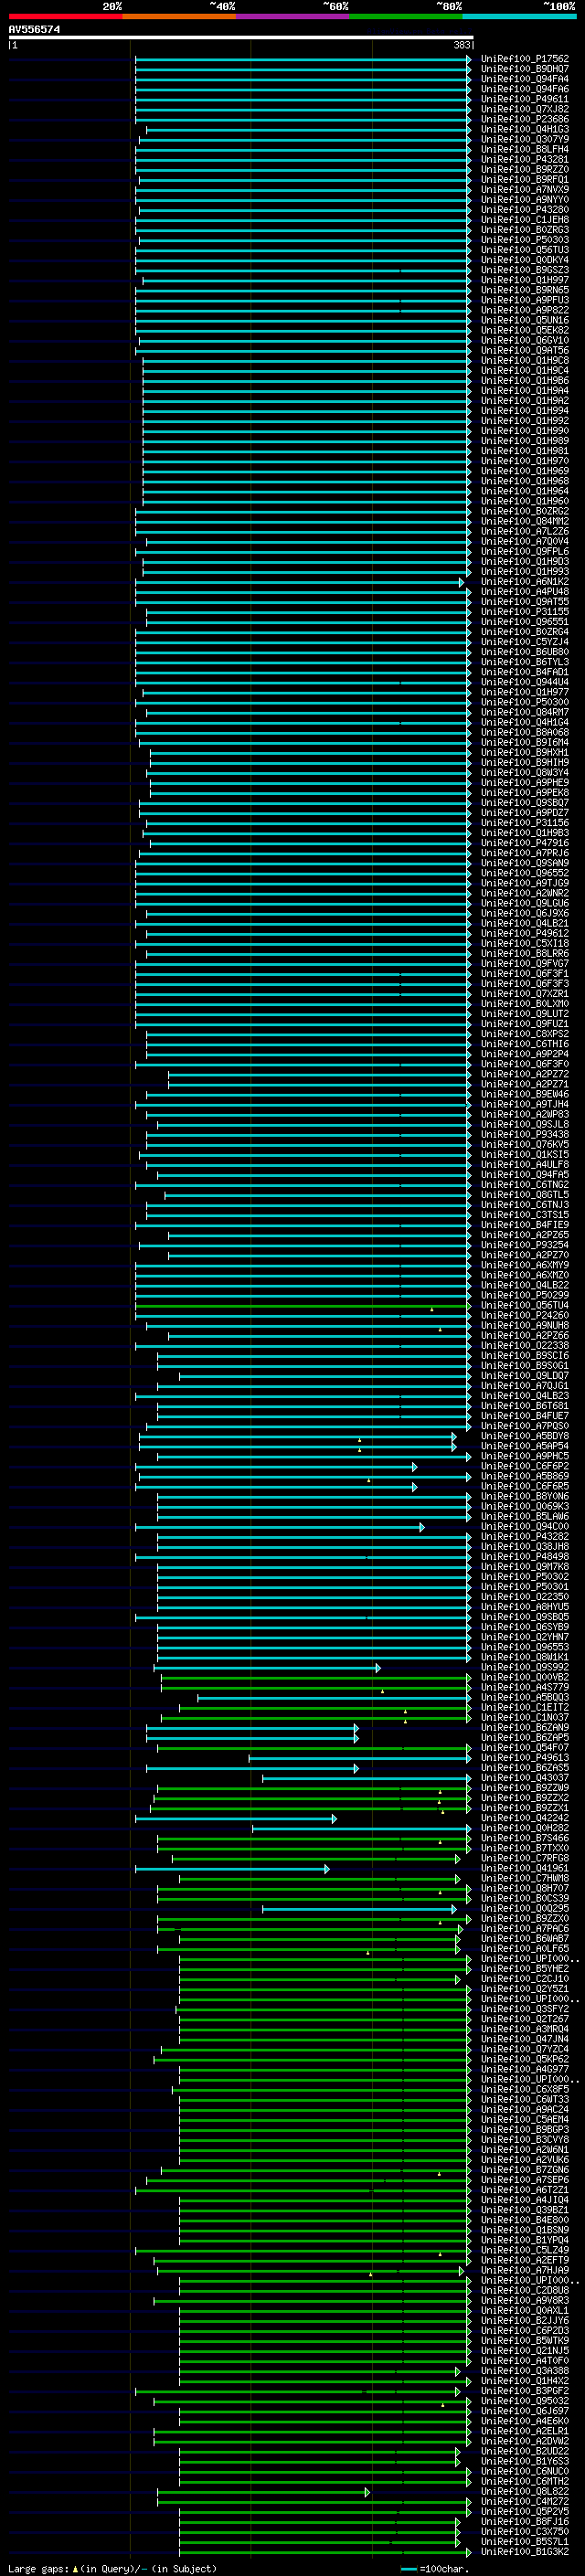Open the UniRef100_C6F6P2 hit link

pyautogui.click(x=524, y=1466)
